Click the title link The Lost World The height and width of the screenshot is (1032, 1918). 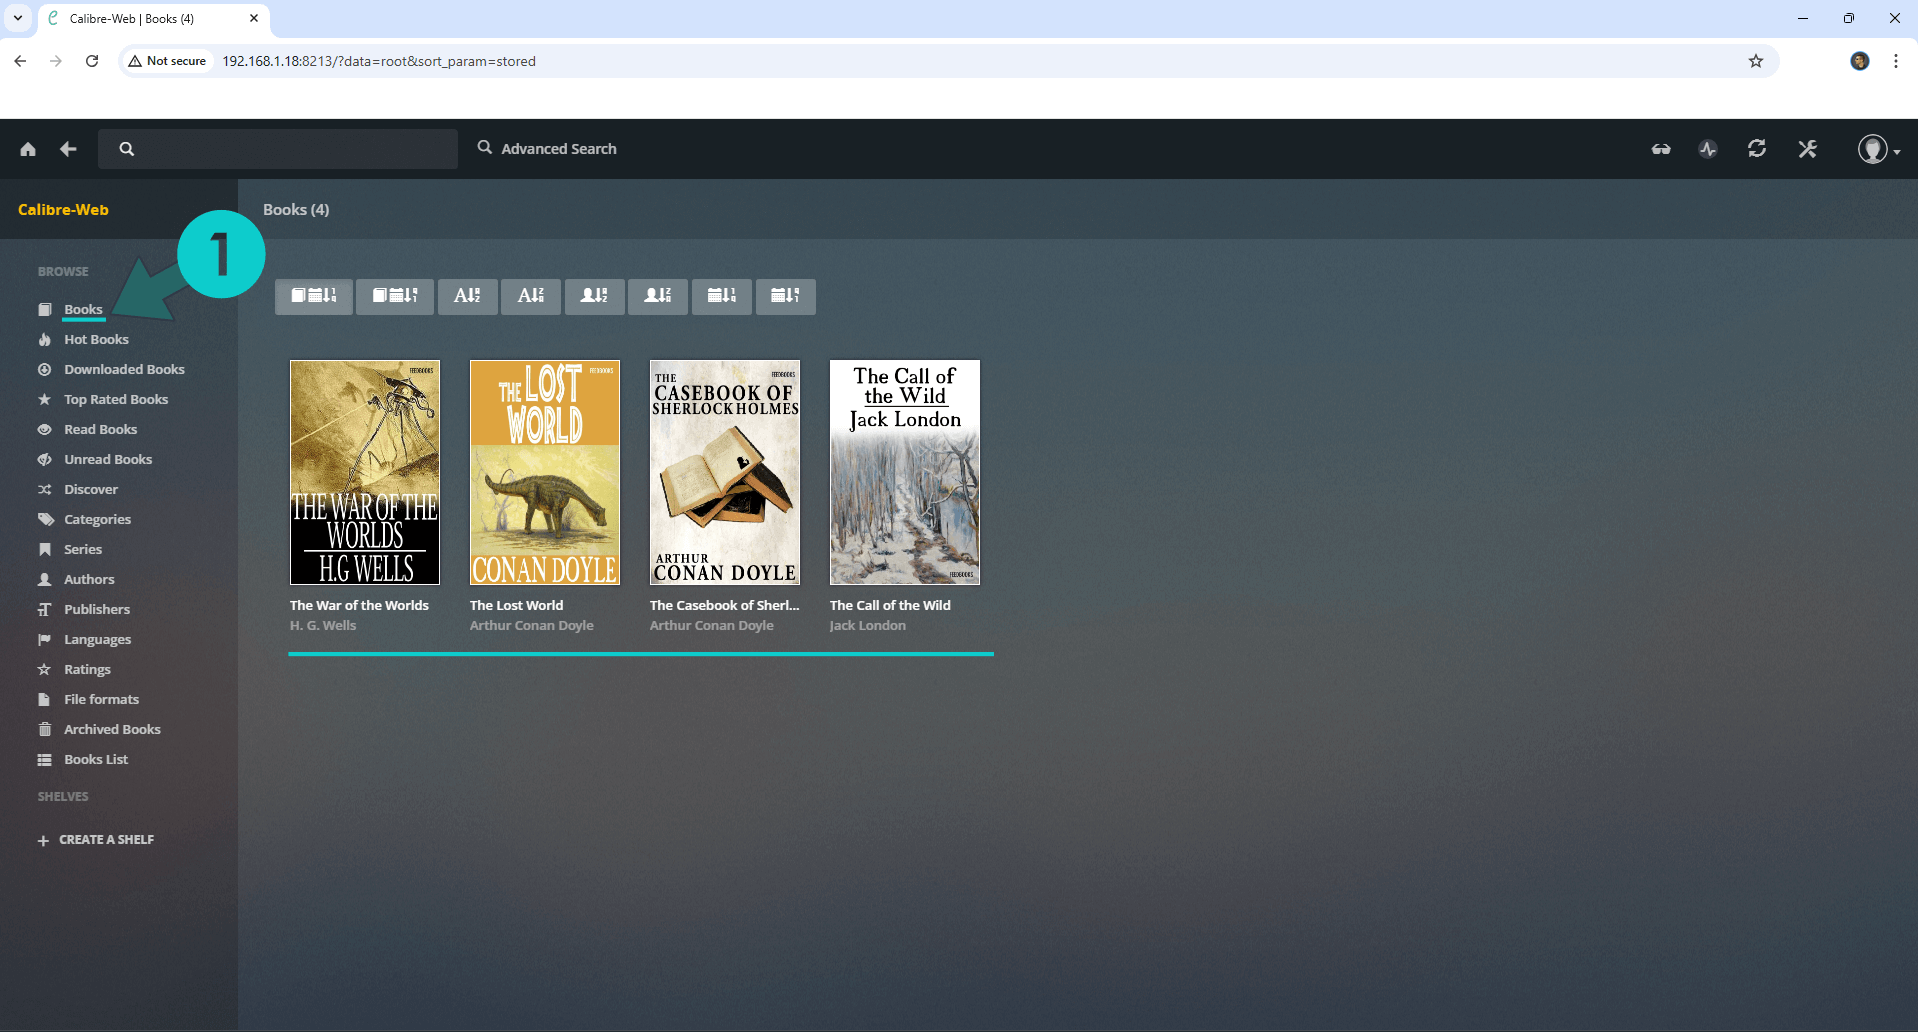tap(516, 605)
